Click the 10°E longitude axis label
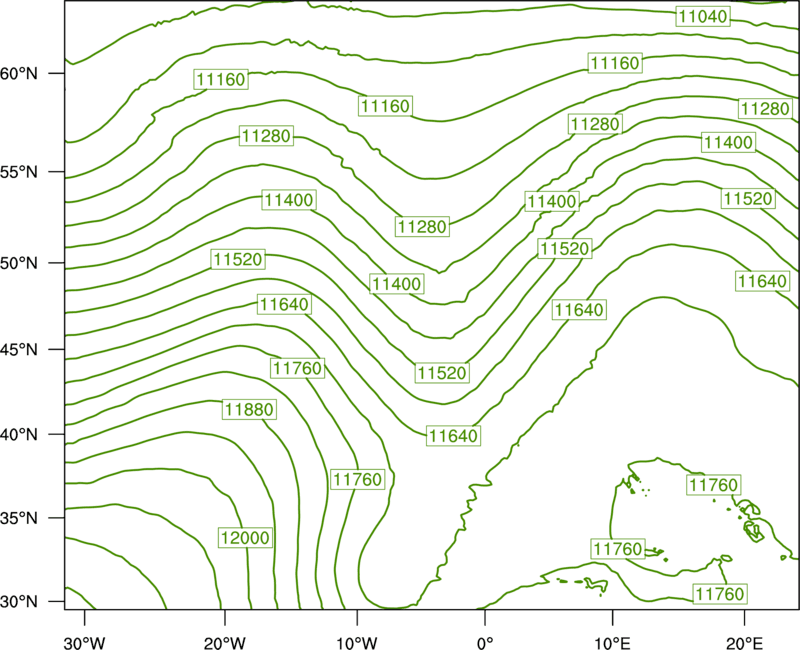800x650 pixels. [x=613, y=643]
